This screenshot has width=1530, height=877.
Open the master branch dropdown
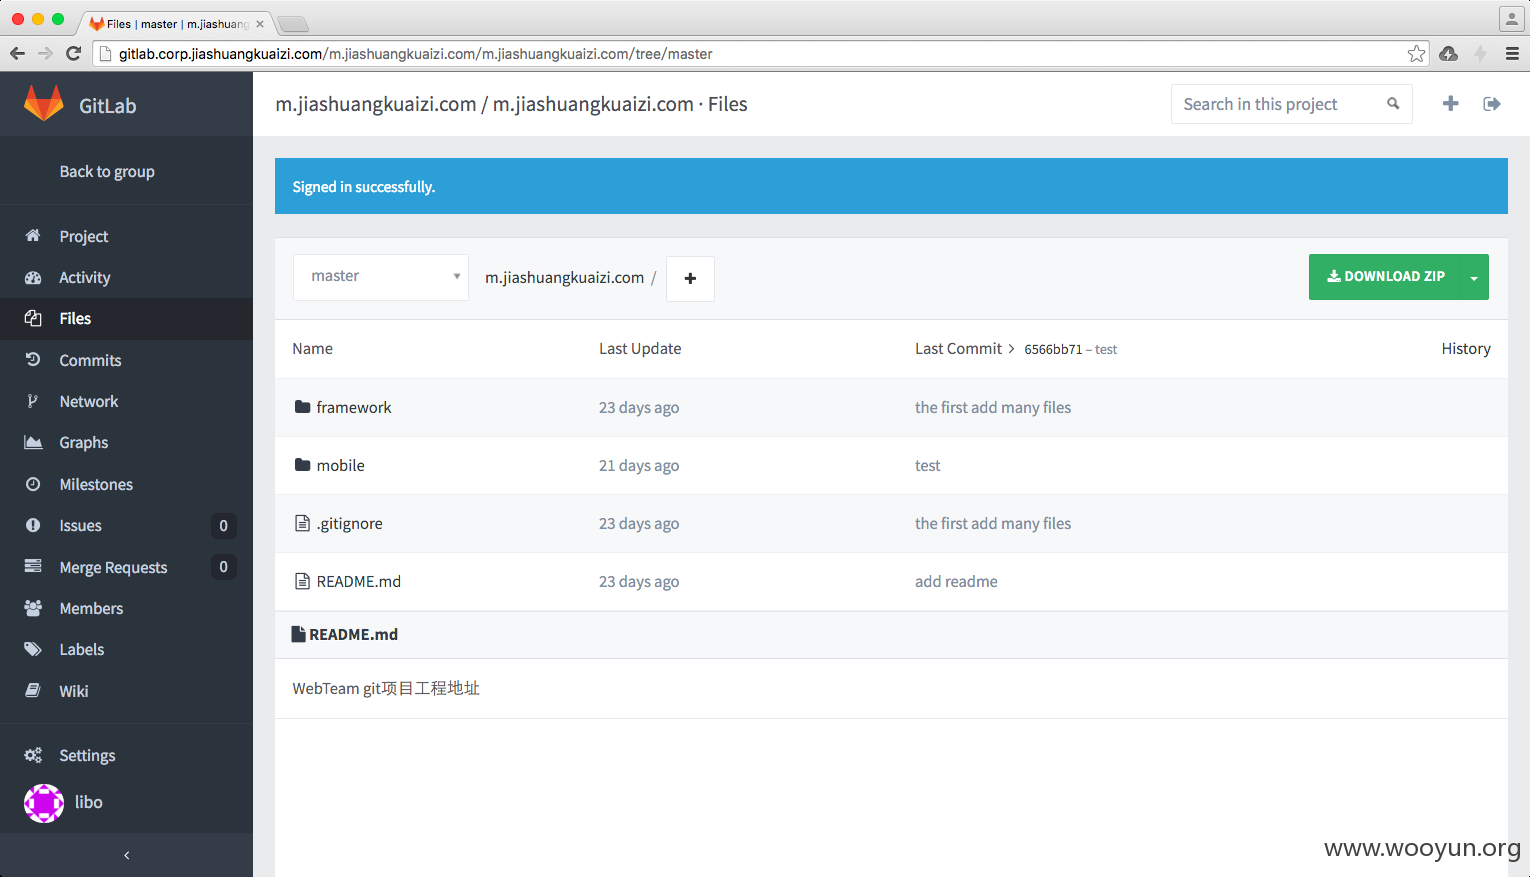(x=380, y=277)
